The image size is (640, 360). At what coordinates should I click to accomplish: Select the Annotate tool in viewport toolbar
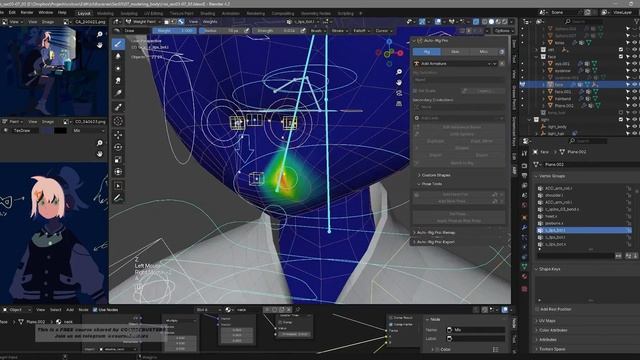point(118,198)
